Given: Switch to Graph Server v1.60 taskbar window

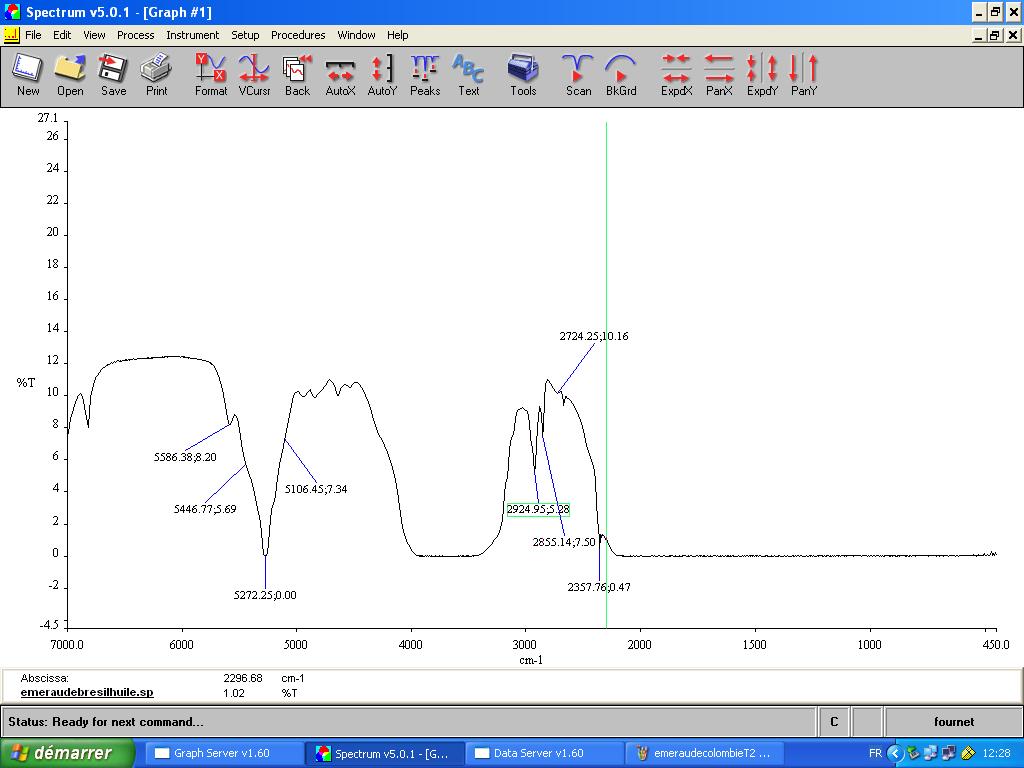Looking at the screenshot, I should (222, 753).
